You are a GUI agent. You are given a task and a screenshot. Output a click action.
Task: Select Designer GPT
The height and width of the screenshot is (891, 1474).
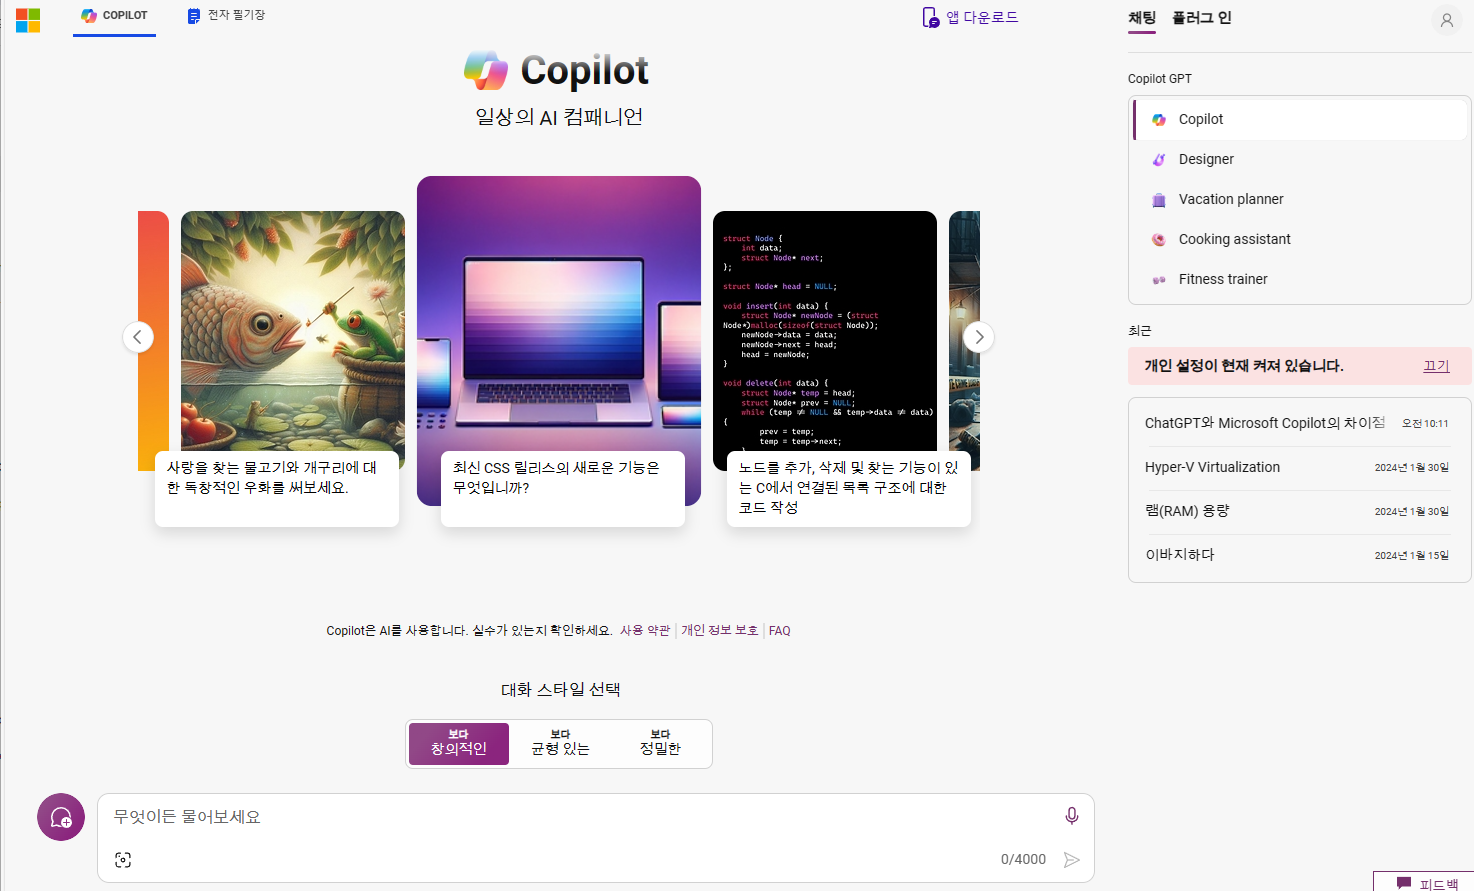tap(1300, 159)
